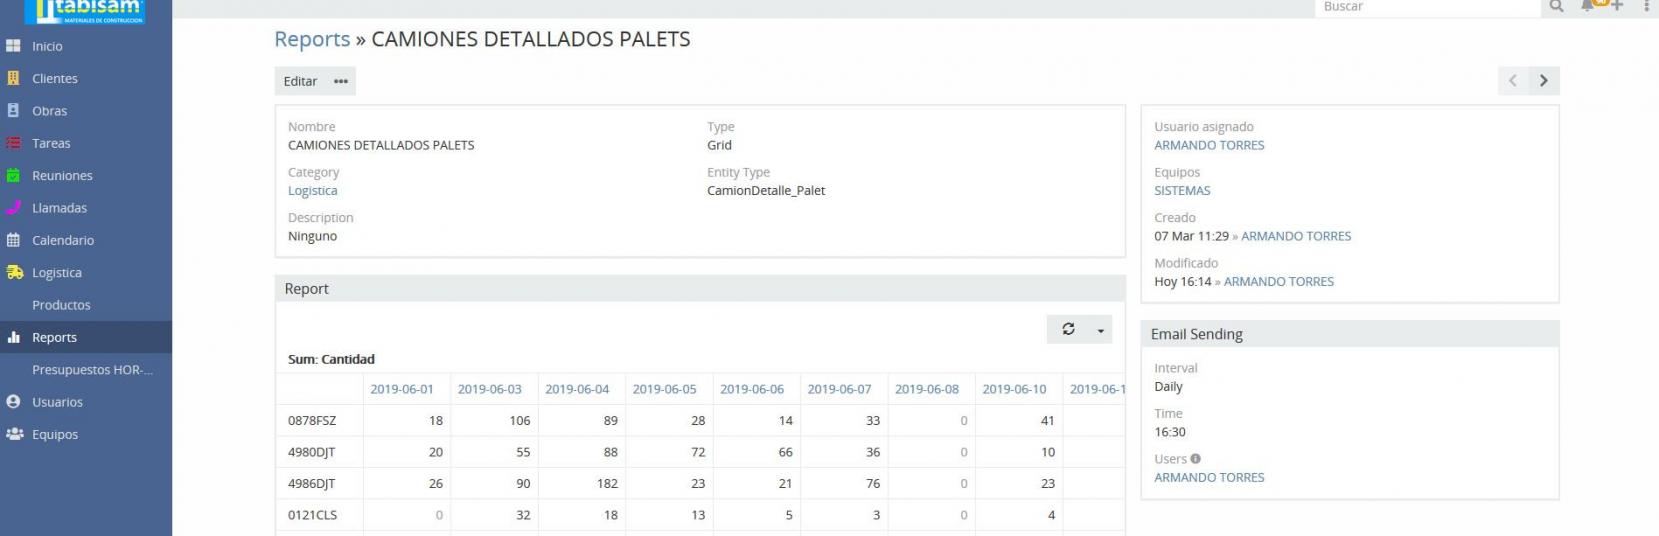1659x536 pixels.
Task: Click the Llamadas phone icon
Action: 14,208
